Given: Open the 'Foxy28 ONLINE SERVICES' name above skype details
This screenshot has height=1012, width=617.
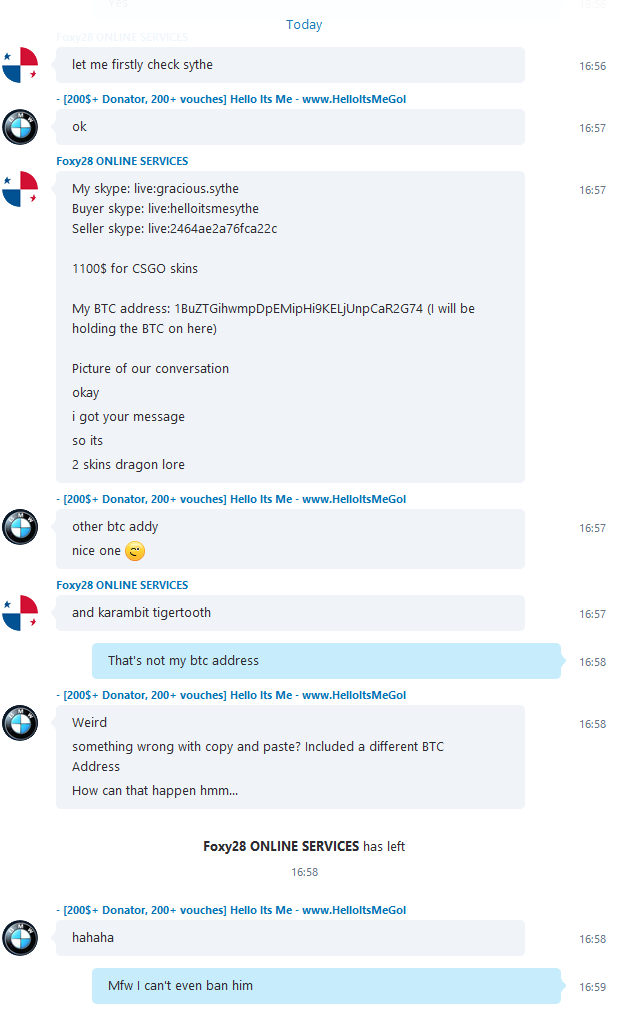Looking at the screenshot, I should click(122, 161).
